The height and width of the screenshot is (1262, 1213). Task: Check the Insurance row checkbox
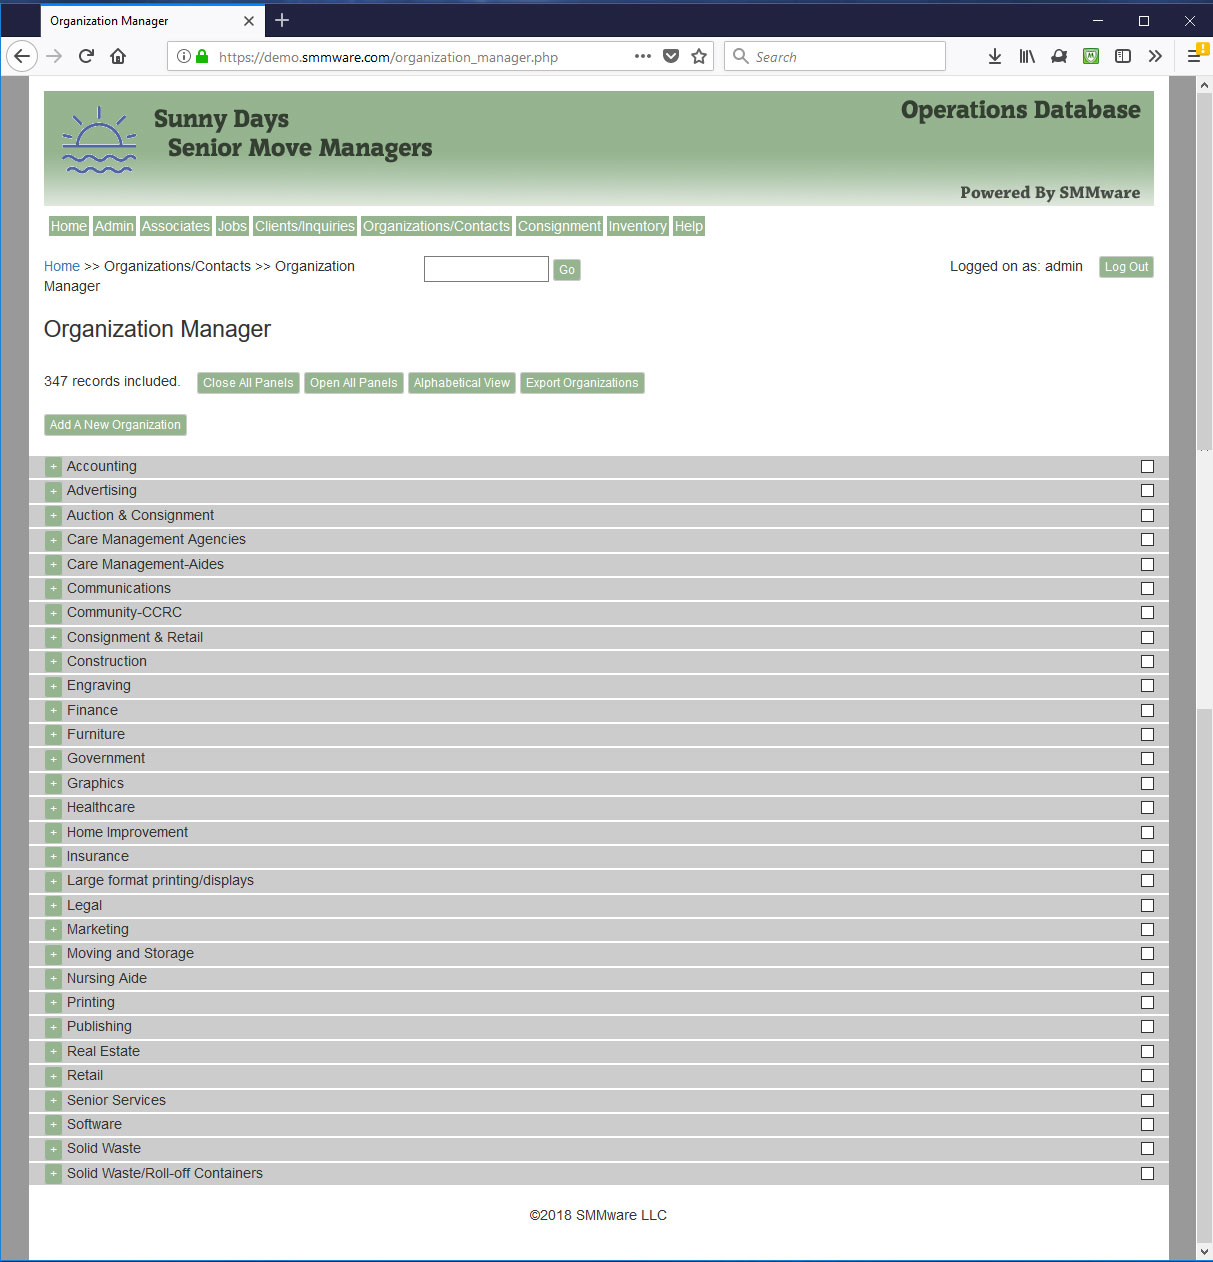click(1147, 857)
